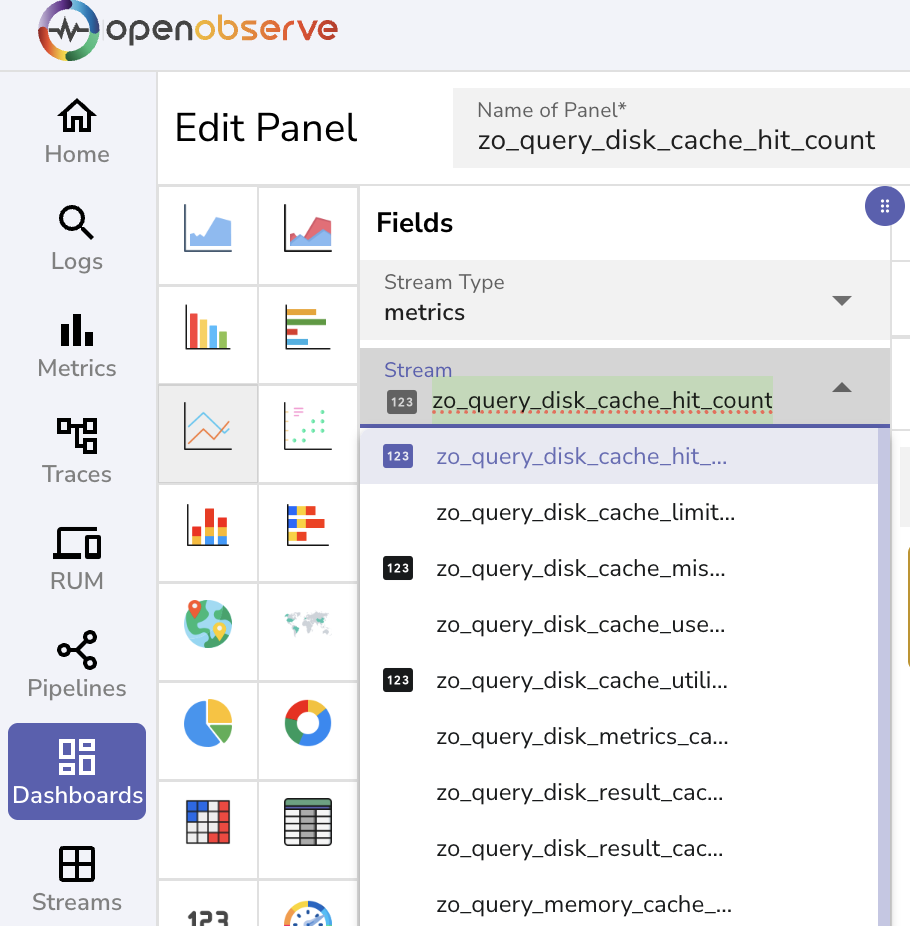Pick the pie chart icon
The height and width of the screenshot is (926, 910).
[x=208, y=722]
